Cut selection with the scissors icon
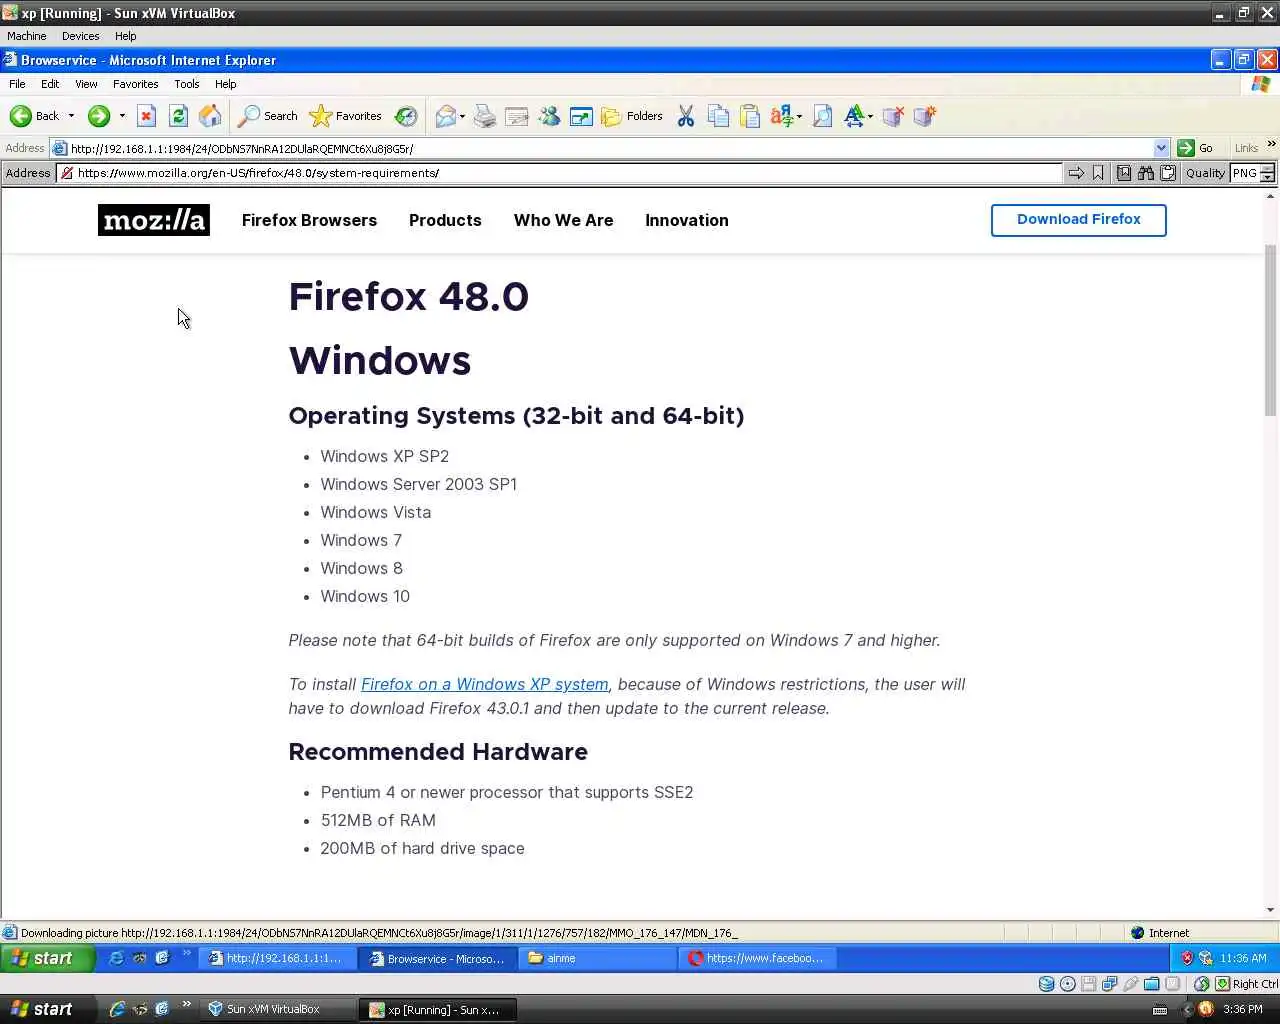This screenshot has height=1024, width=1280. coord(686,116)
